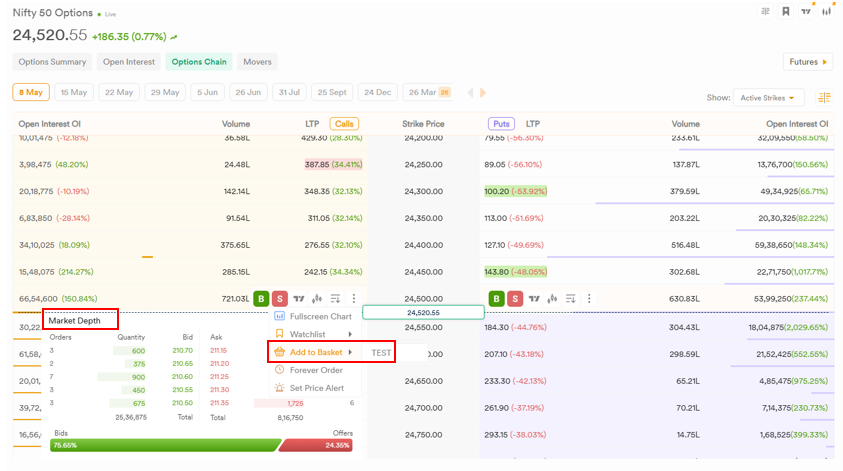Click red Sell button on 24,500 put side

[x=515, y=298]
